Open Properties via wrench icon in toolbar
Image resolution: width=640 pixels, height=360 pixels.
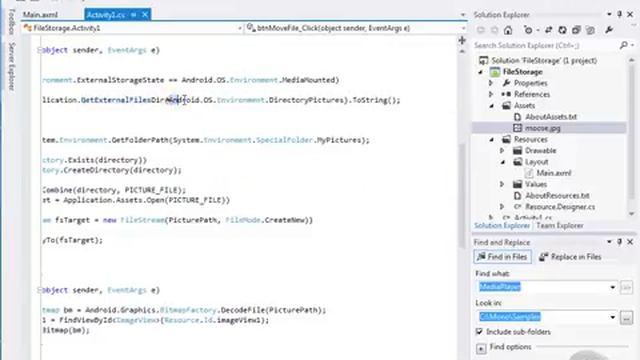(609, 30)
